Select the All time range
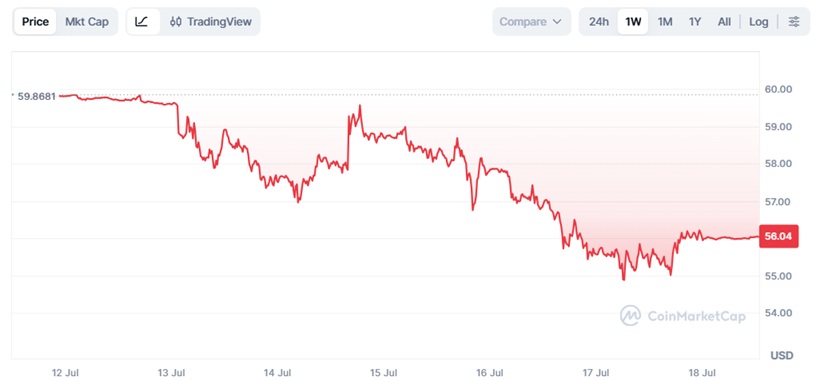 pyautogui.click(x=724, y=22)
